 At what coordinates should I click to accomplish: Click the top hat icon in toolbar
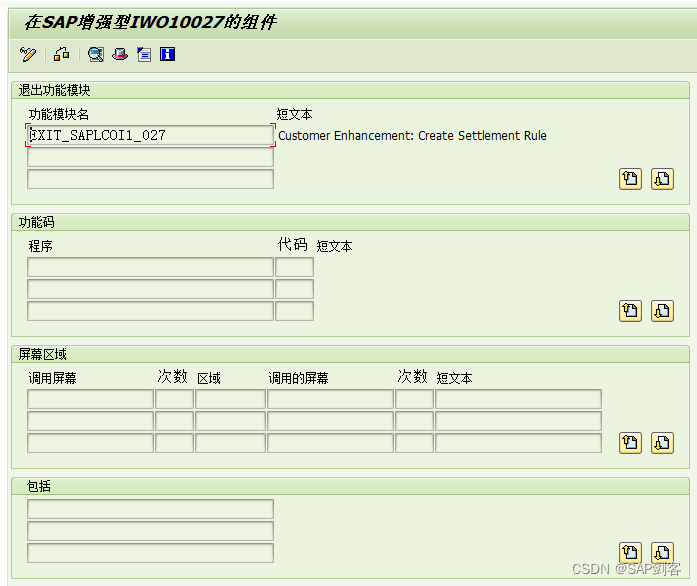coord(120,54)
